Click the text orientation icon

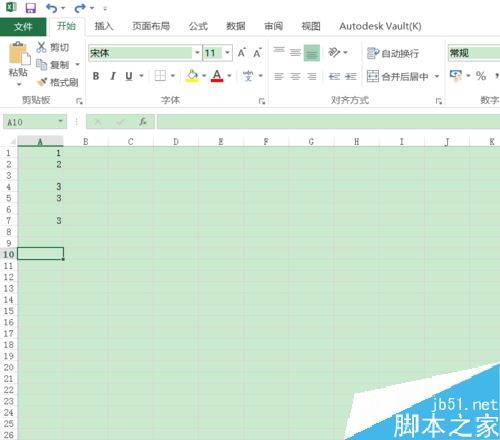click(x=334, y=52)
